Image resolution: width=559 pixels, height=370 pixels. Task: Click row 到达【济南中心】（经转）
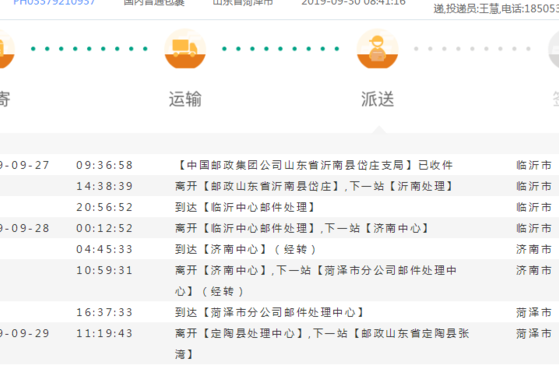246,249
